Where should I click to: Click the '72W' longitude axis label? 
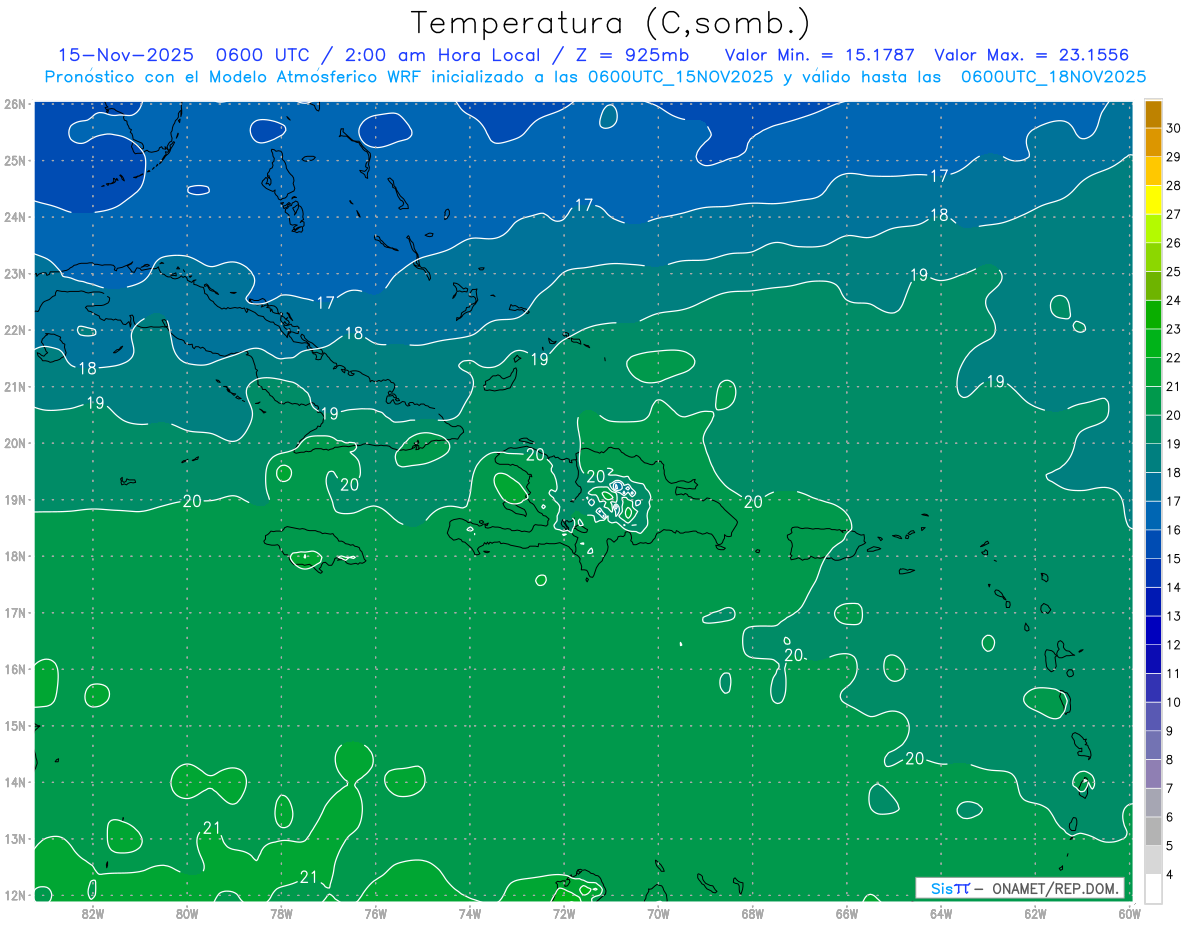[564, 913]
